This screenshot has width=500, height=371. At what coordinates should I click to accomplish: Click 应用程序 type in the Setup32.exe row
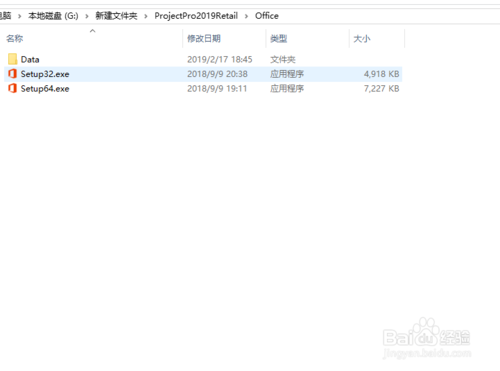coord(287,74)
